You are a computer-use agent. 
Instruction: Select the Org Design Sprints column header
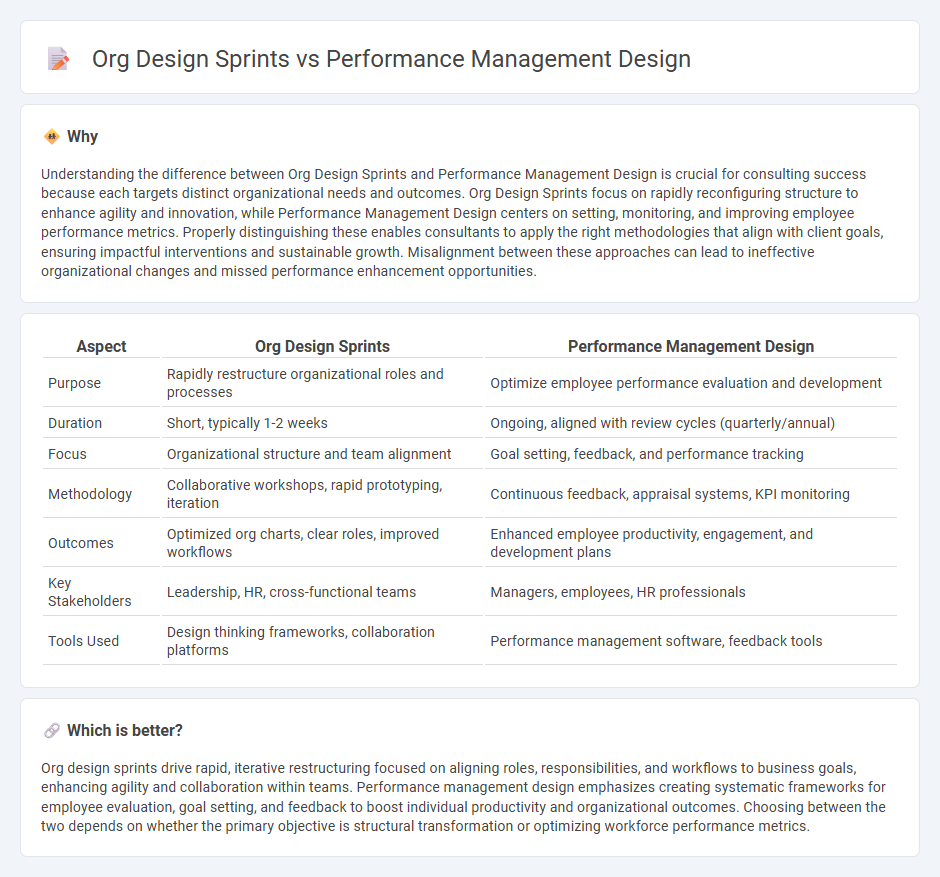click(x=322, y=346)
